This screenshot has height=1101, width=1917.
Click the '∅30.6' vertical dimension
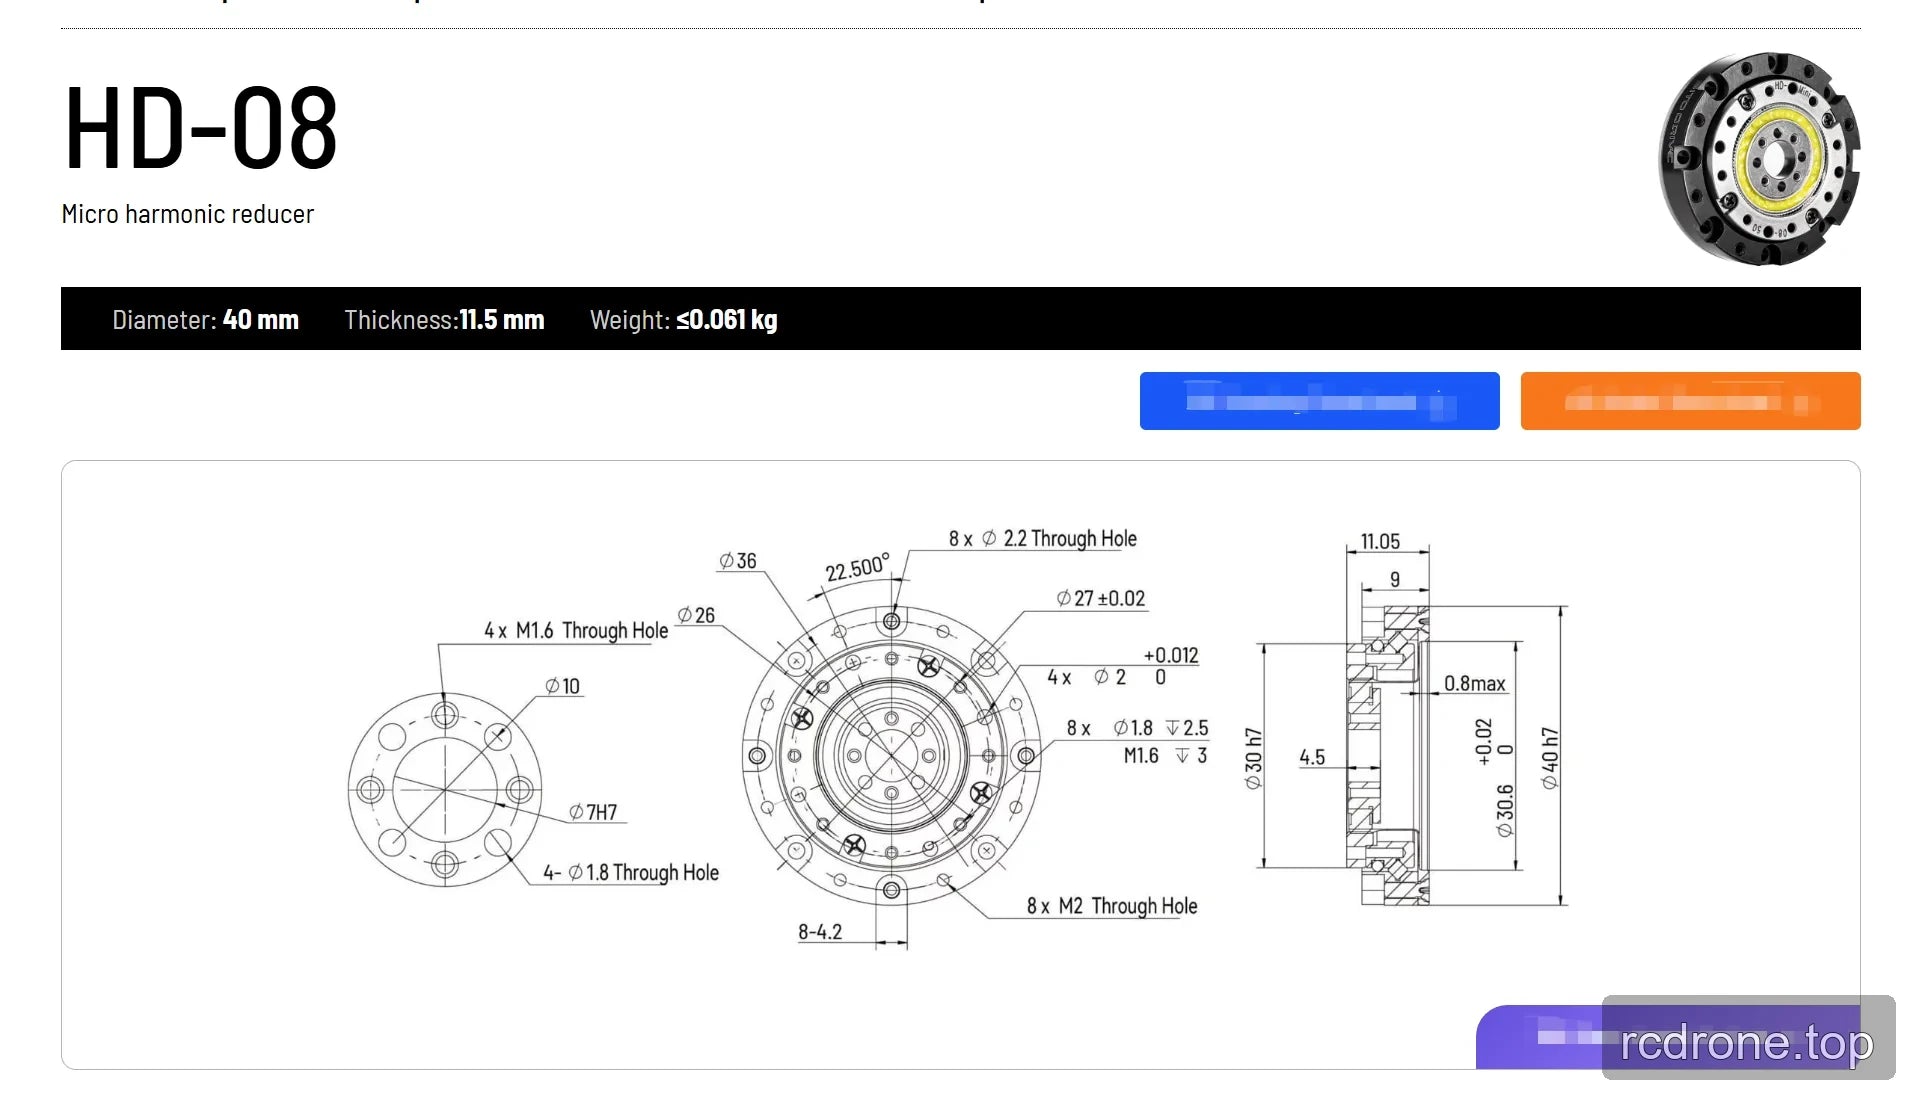click(x=1505, y=810)
